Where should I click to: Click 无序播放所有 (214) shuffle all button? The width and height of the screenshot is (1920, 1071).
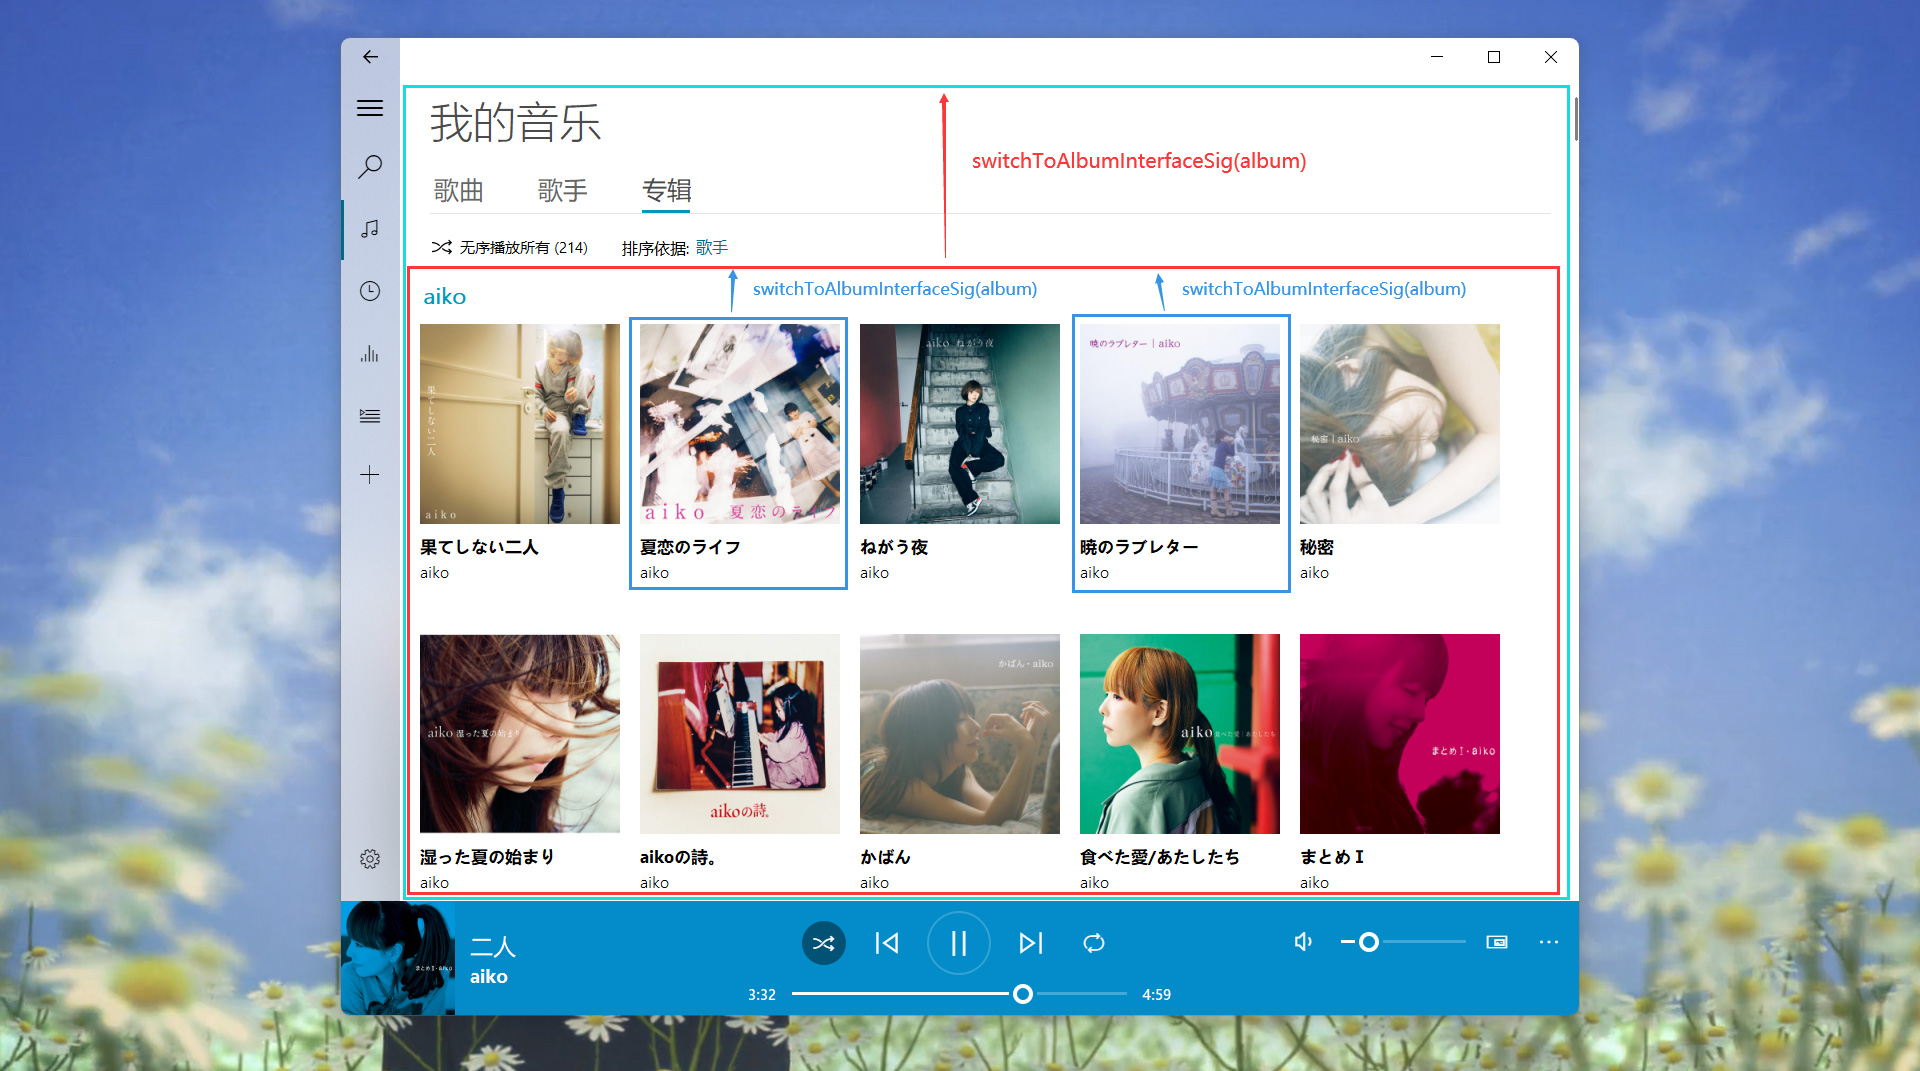pos(510,247)
